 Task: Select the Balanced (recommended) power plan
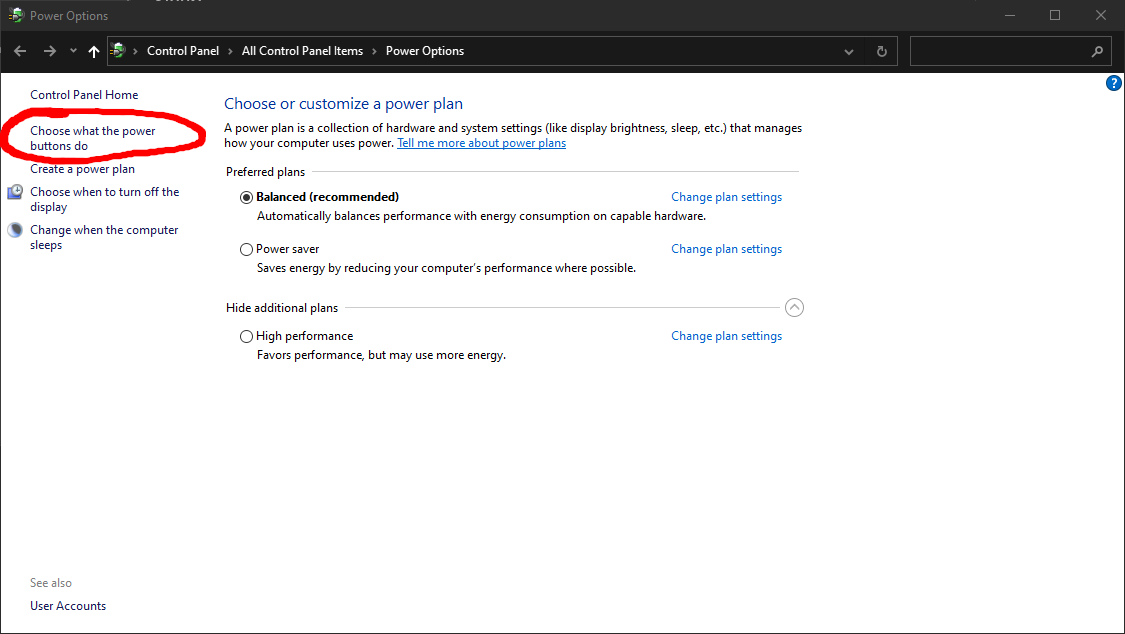pyautogui.click(x=247, y=198)
